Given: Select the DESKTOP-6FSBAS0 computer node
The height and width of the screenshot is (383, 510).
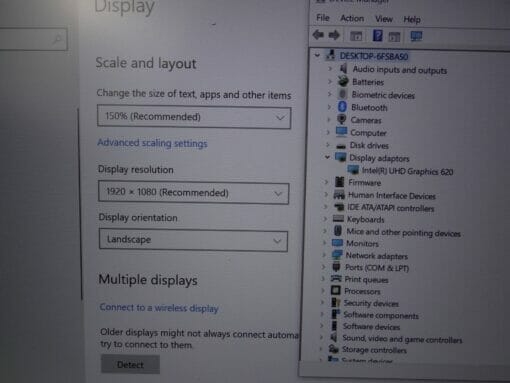Looking at the screenshot, I should point(374,56).
